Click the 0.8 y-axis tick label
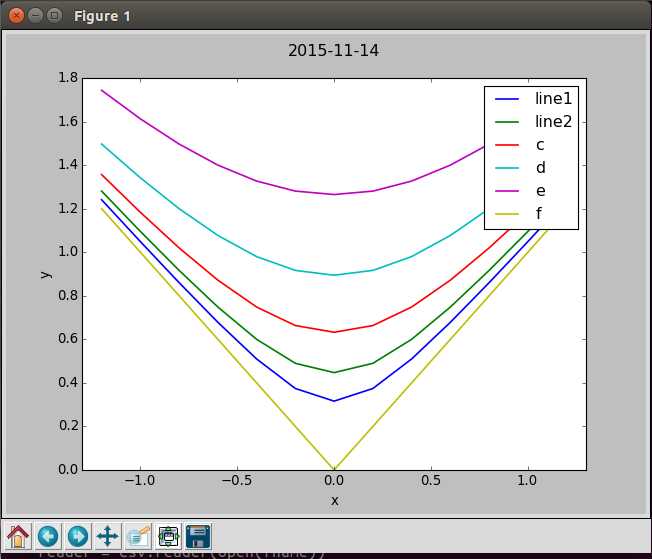 click(x=68, y=296)
